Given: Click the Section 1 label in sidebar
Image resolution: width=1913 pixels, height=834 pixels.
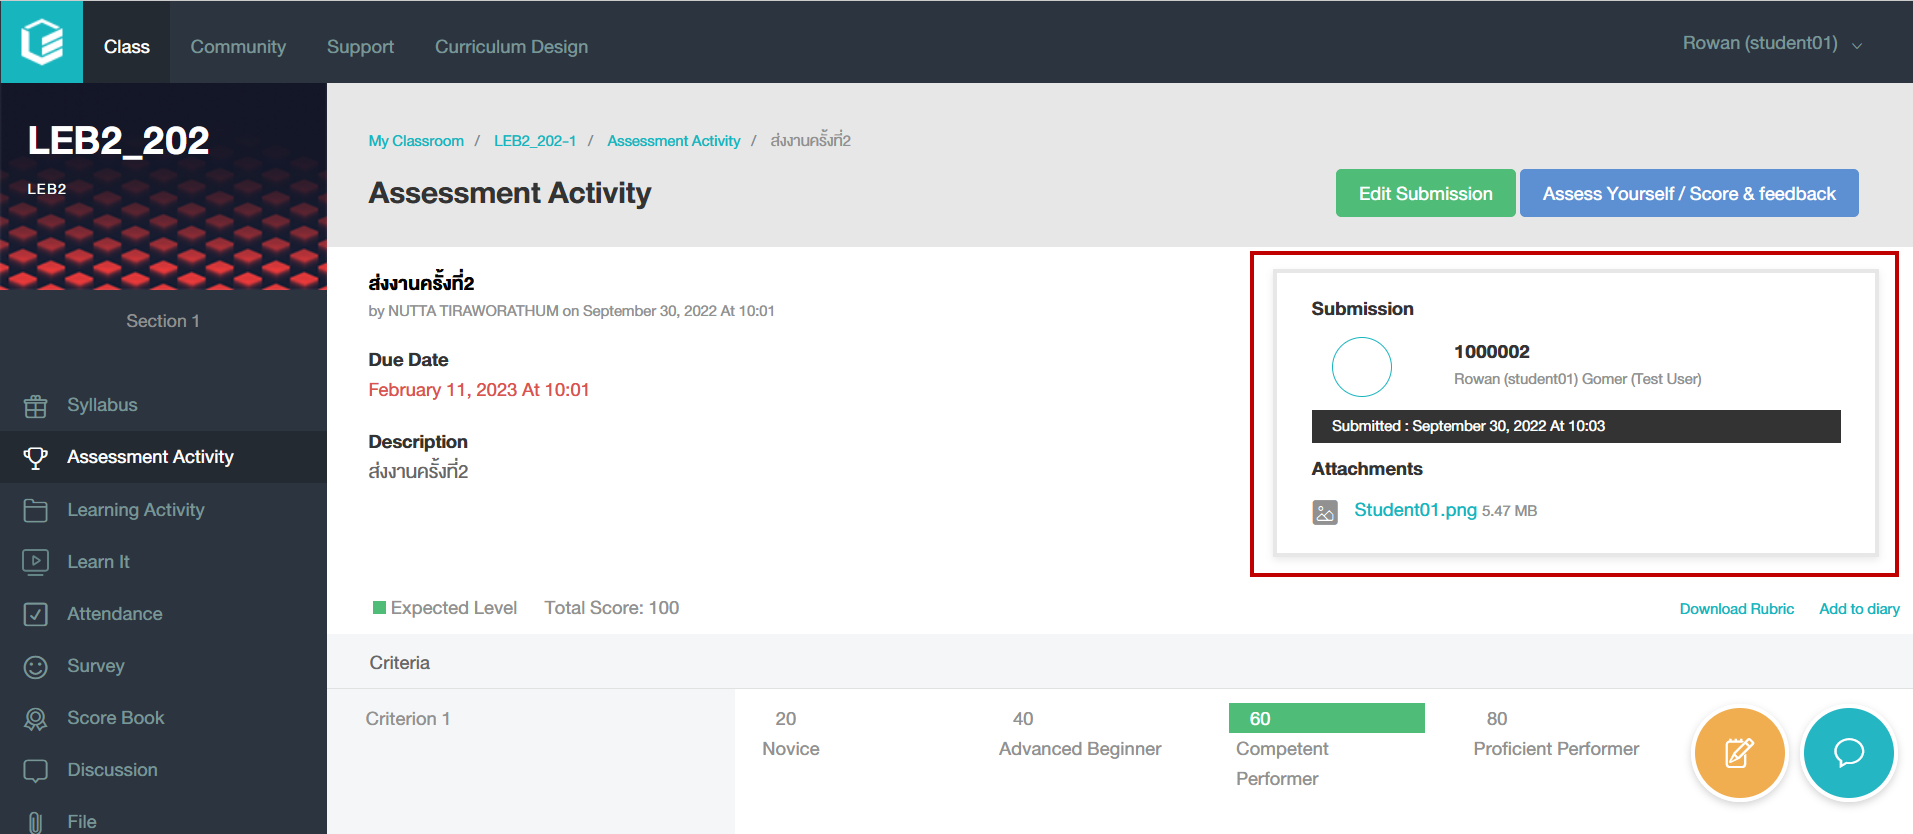Looking at the screenshot, I should [163, 321].
